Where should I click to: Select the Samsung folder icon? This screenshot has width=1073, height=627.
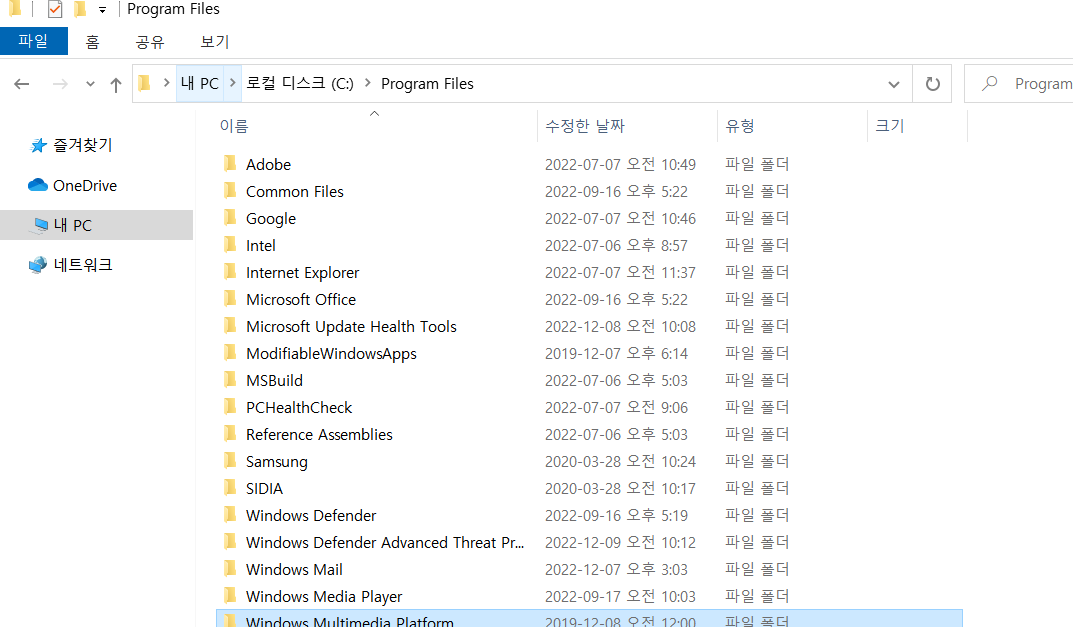231,461
